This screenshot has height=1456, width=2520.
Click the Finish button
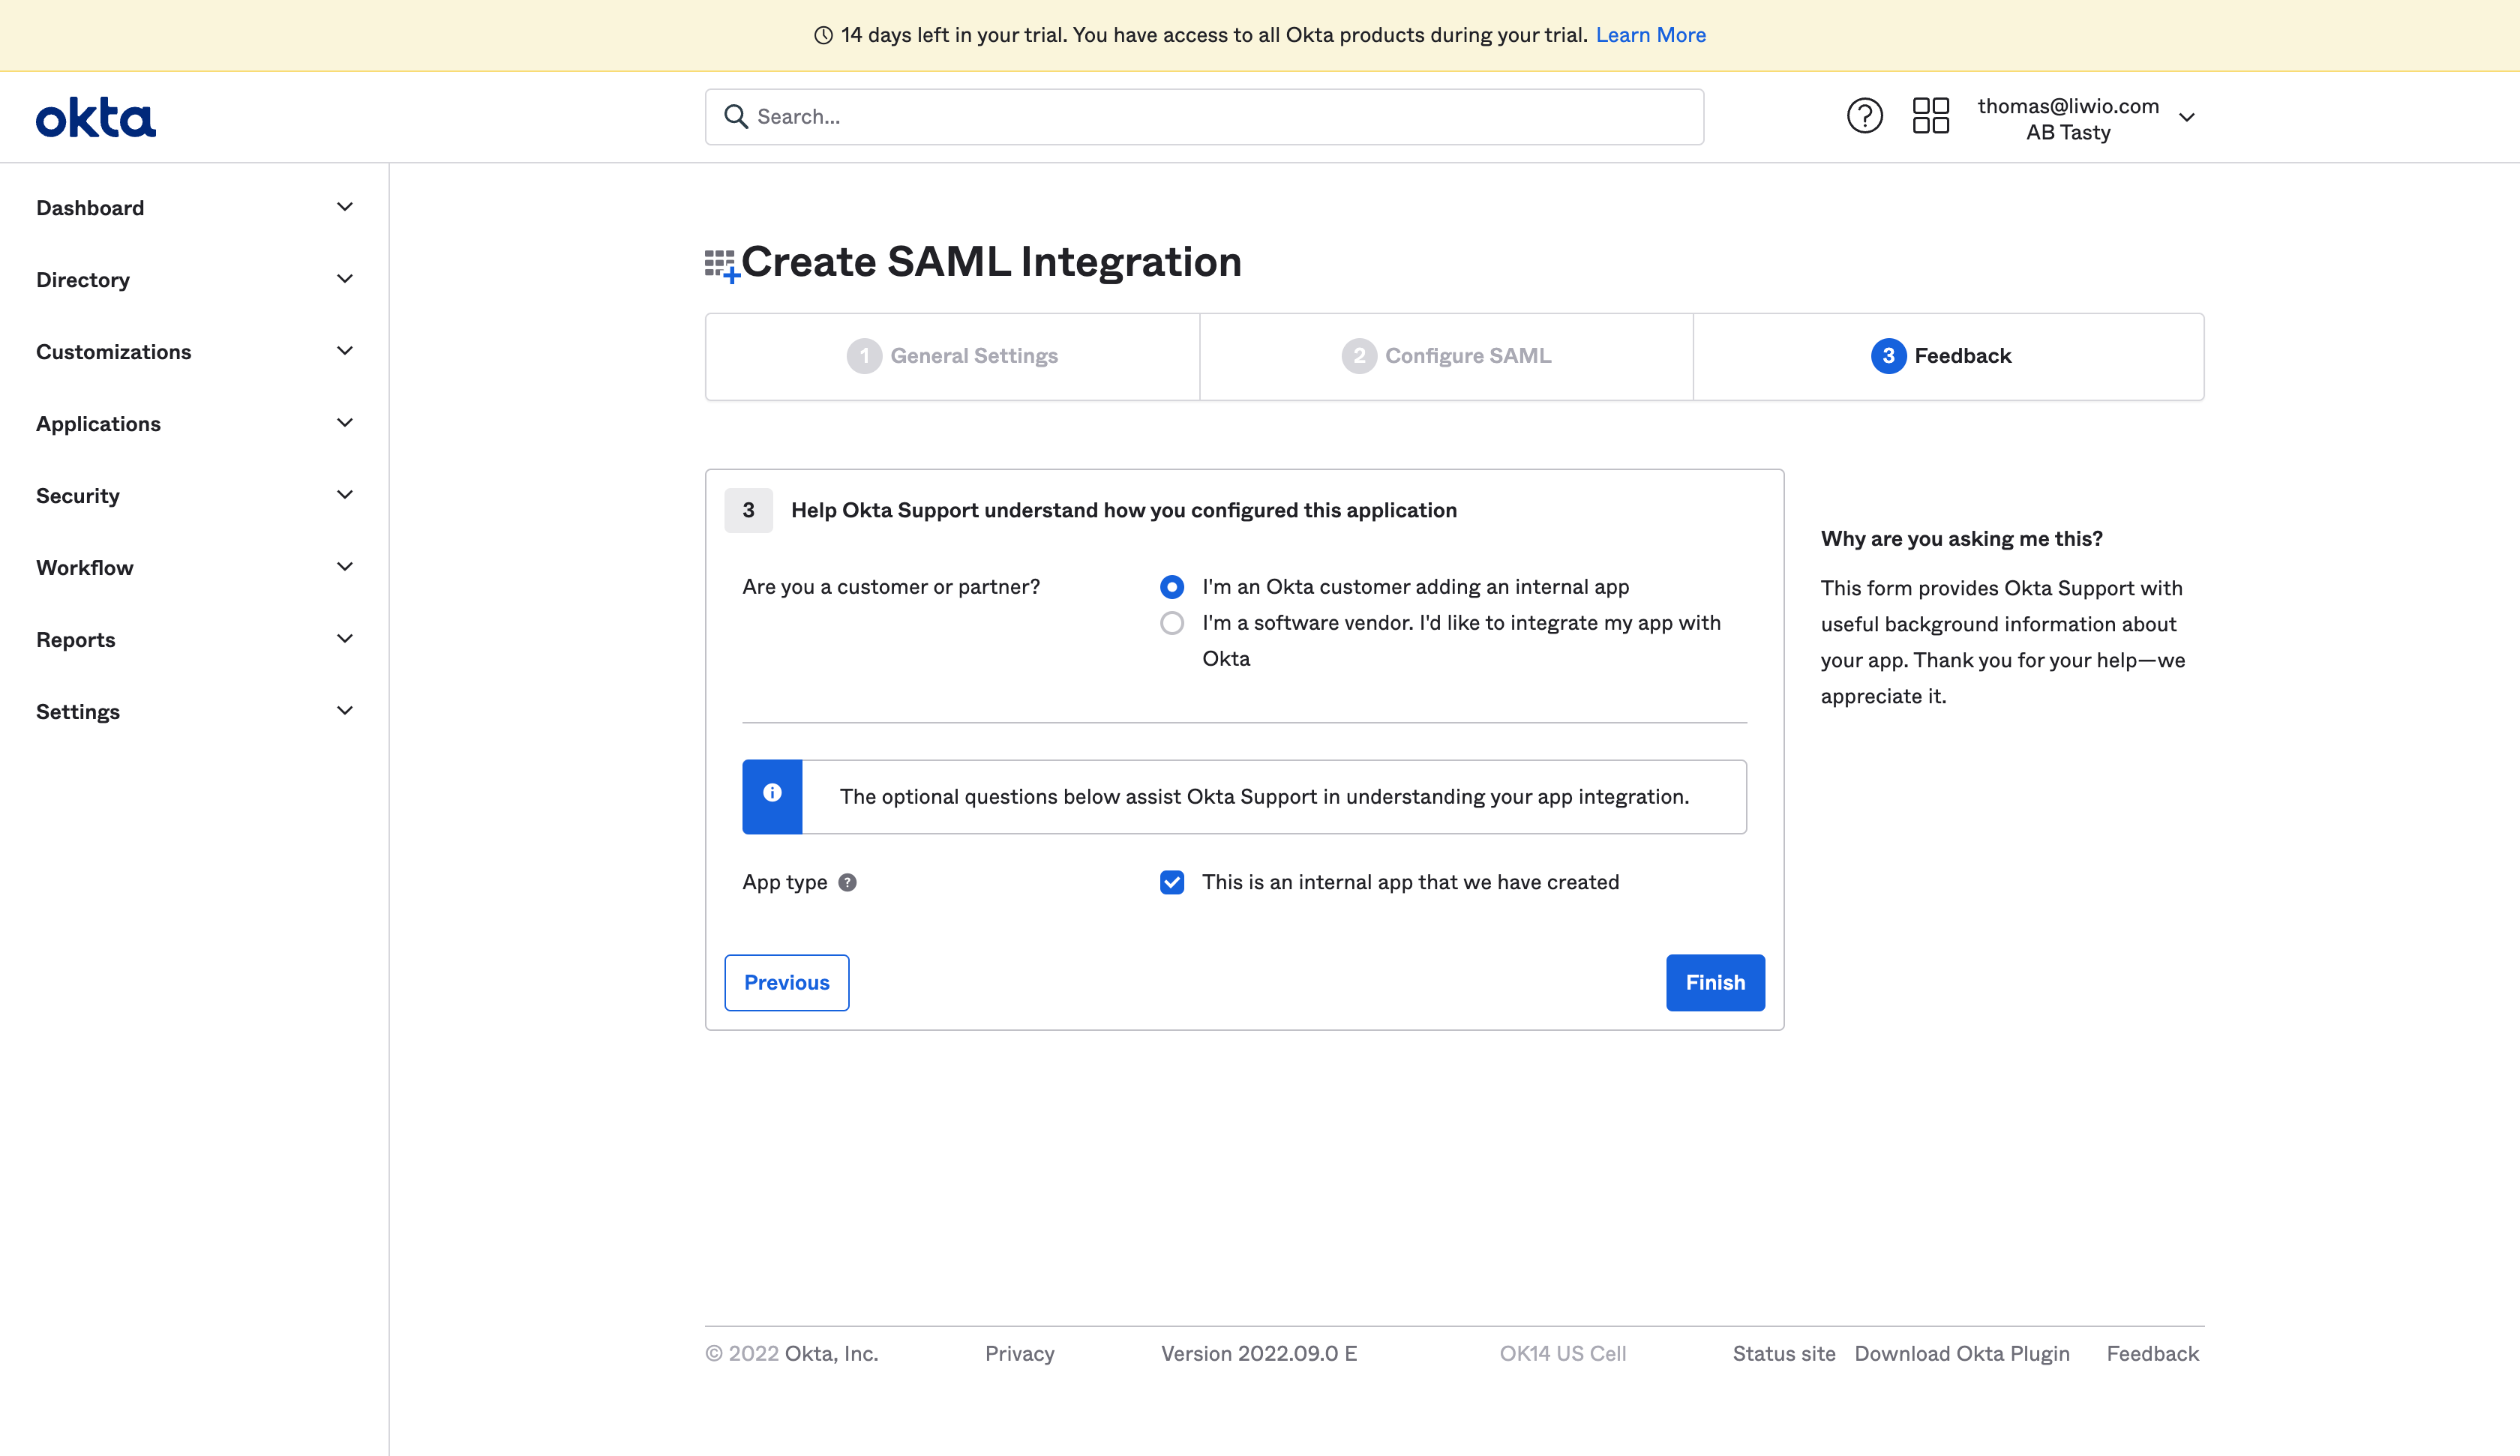(1715, 983)
